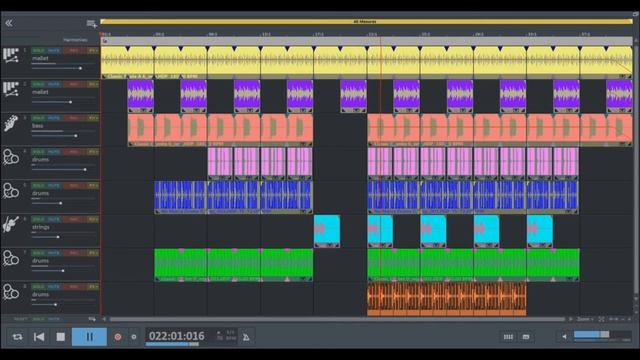
Task: Collapse the track header panel with the double-chevron
Action: point(9,23)
